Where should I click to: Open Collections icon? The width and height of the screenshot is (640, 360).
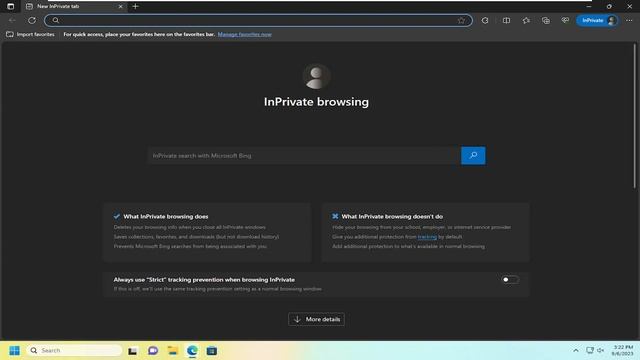tap(546, 20)
